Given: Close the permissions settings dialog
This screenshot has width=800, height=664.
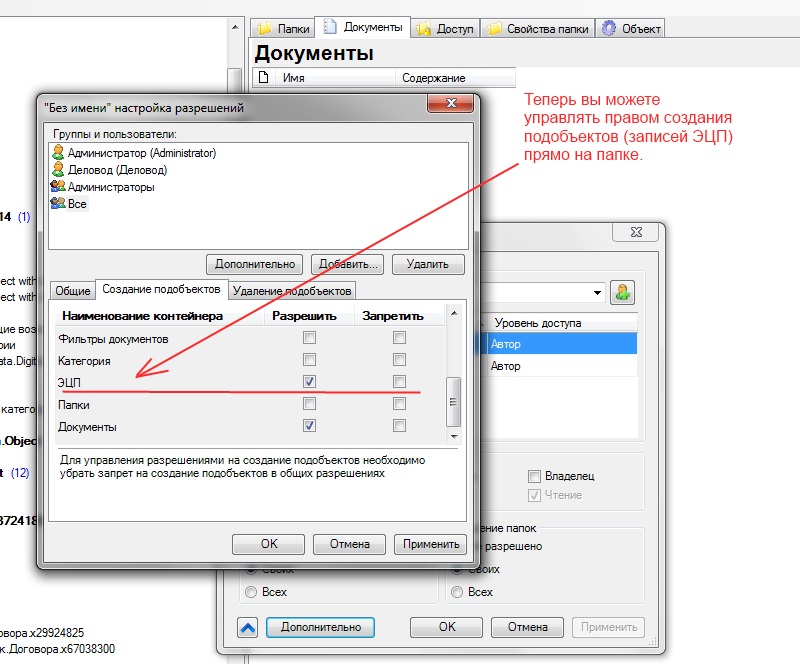Looking at the screenshot, I should coord(451,104).
